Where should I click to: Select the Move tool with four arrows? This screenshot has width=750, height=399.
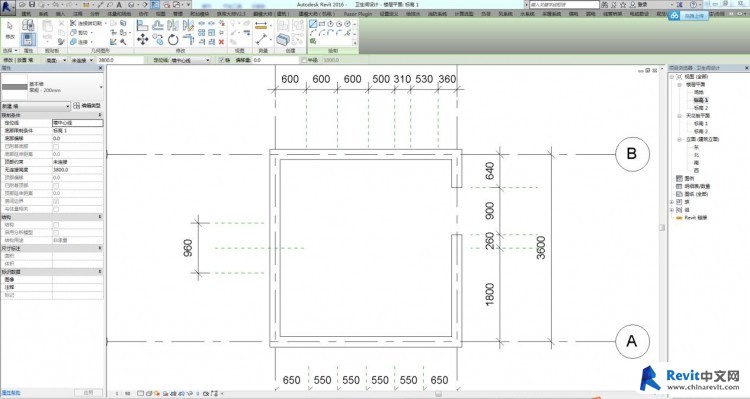[143, 40]
